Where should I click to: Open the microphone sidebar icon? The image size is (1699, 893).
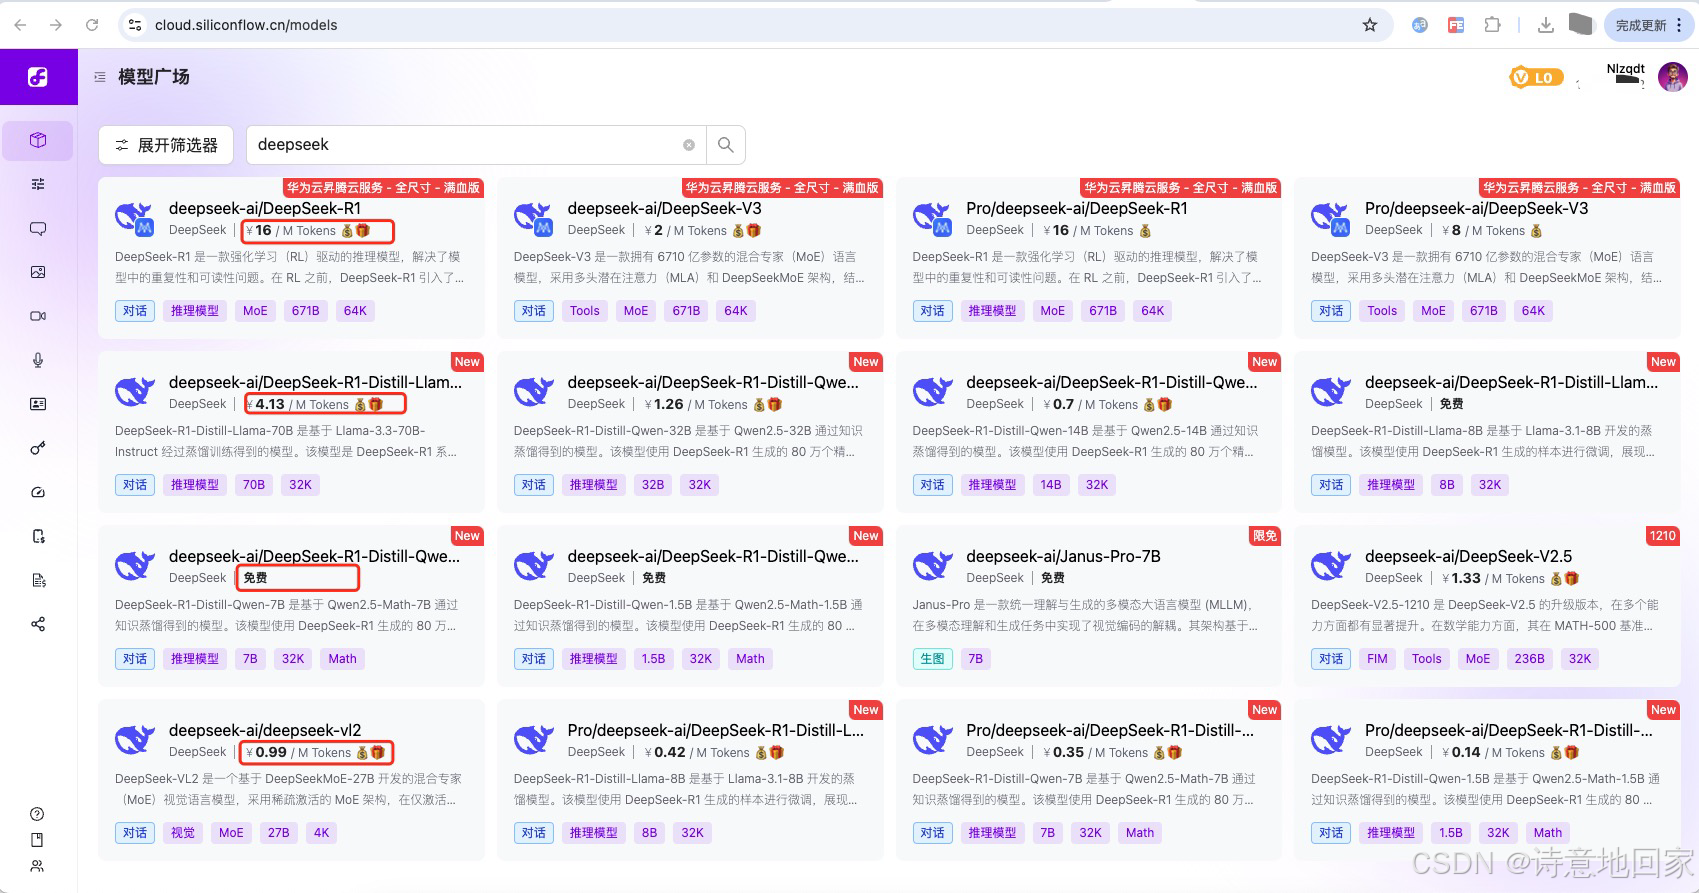tap(38, 360)
